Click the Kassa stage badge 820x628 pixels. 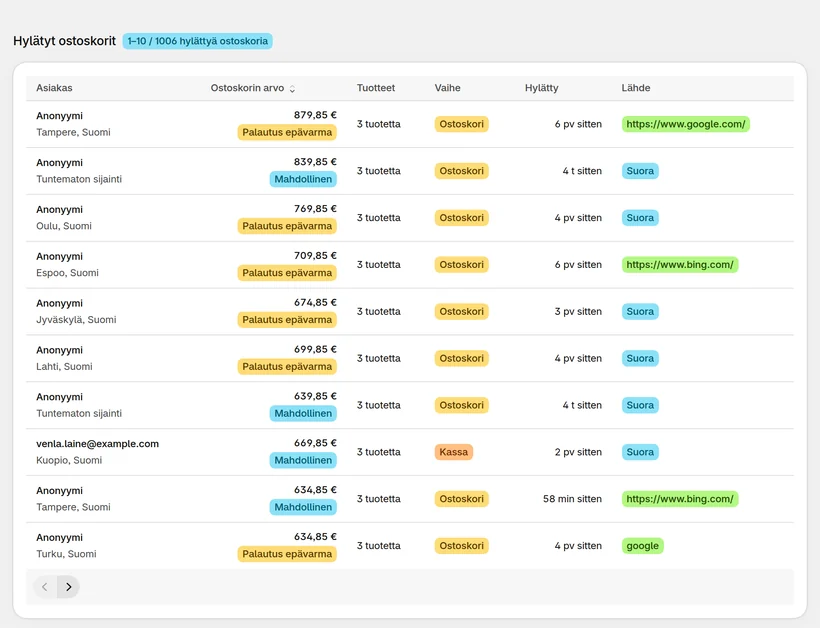pyautogui.click(x=453, y=452)
